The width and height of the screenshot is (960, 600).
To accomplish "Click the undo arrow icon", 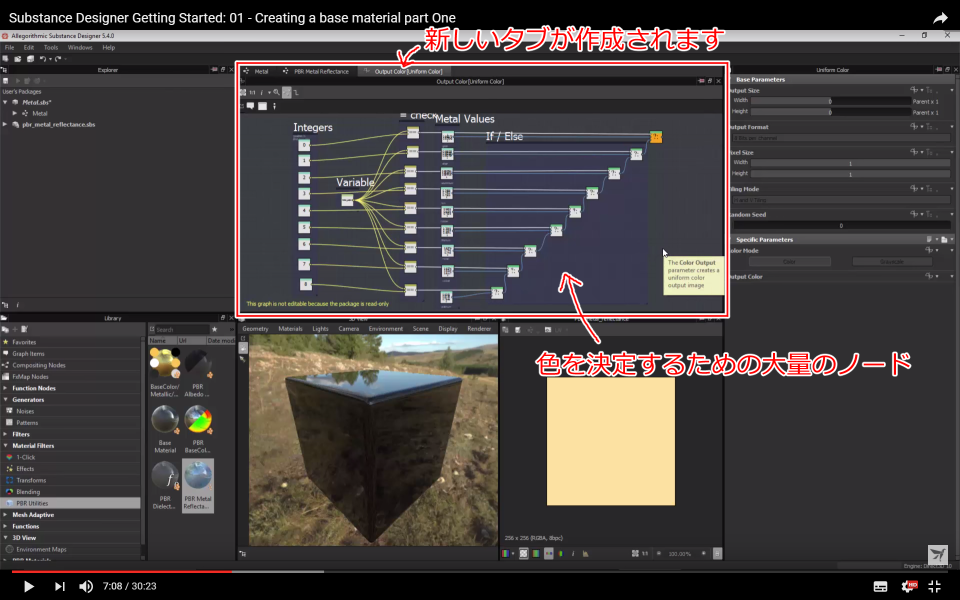I will point(42,59).
